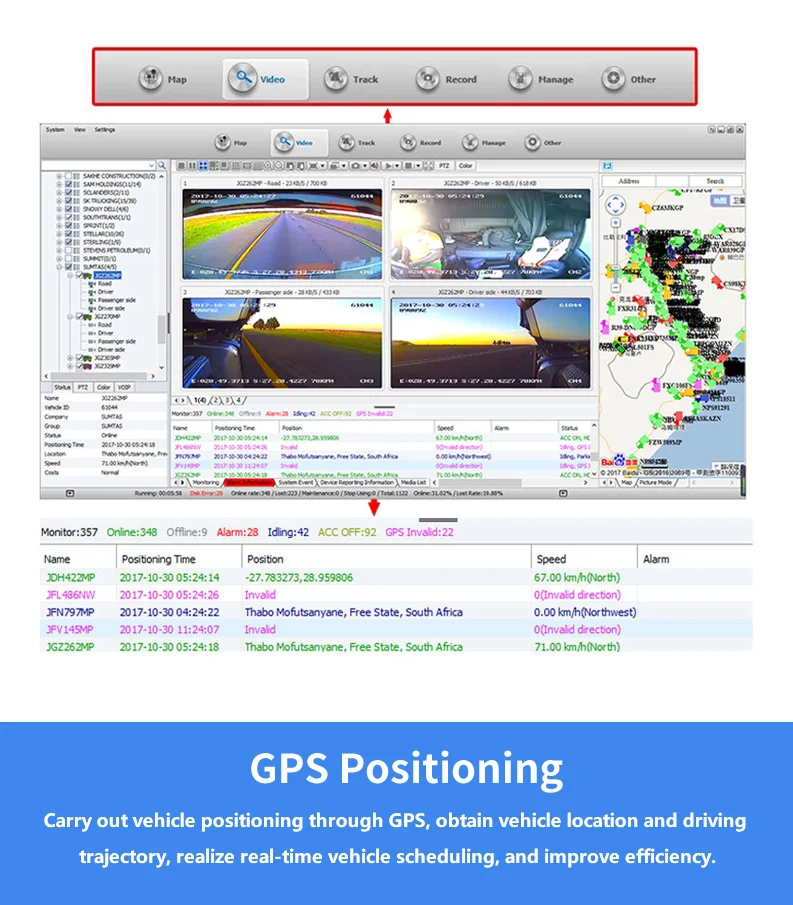The width and height of the screenshot is (793, 905).
Task: Open Other module in the small app window
Action: (x=543, y=142)
